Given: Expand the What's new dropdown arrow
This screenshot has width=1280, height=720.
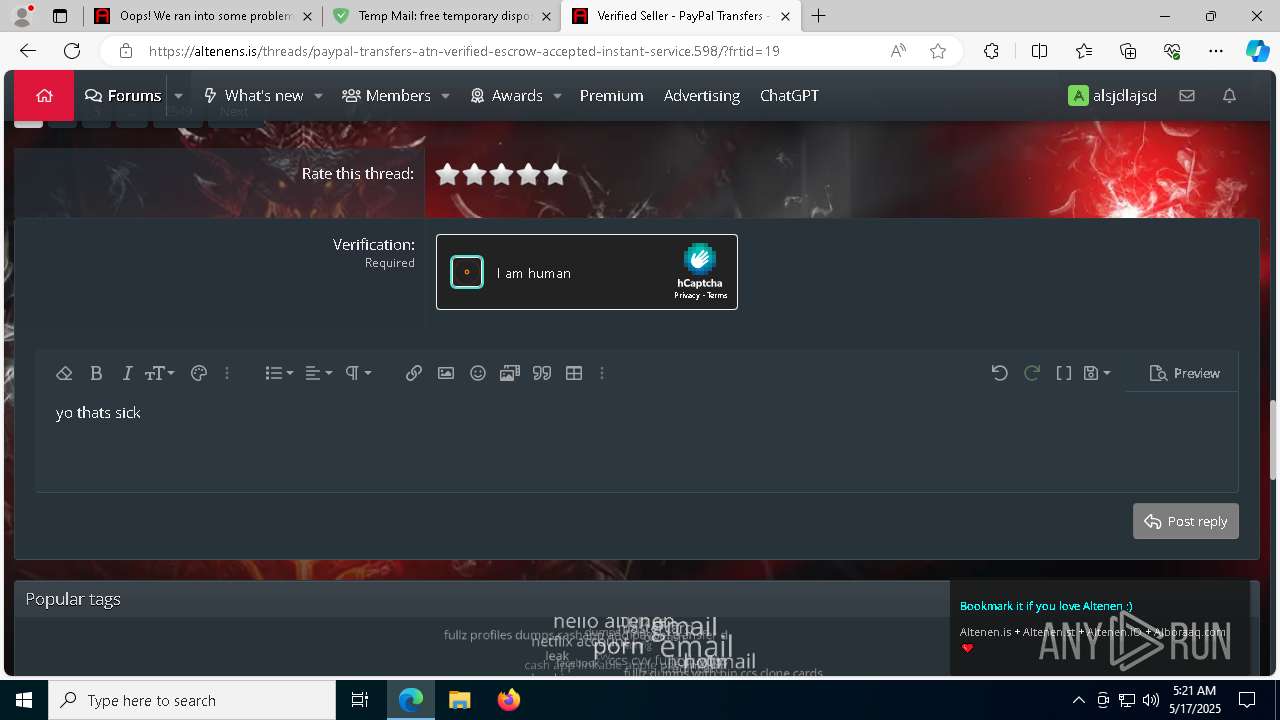Looking at the screenshot, I should (x=318, y=96).
